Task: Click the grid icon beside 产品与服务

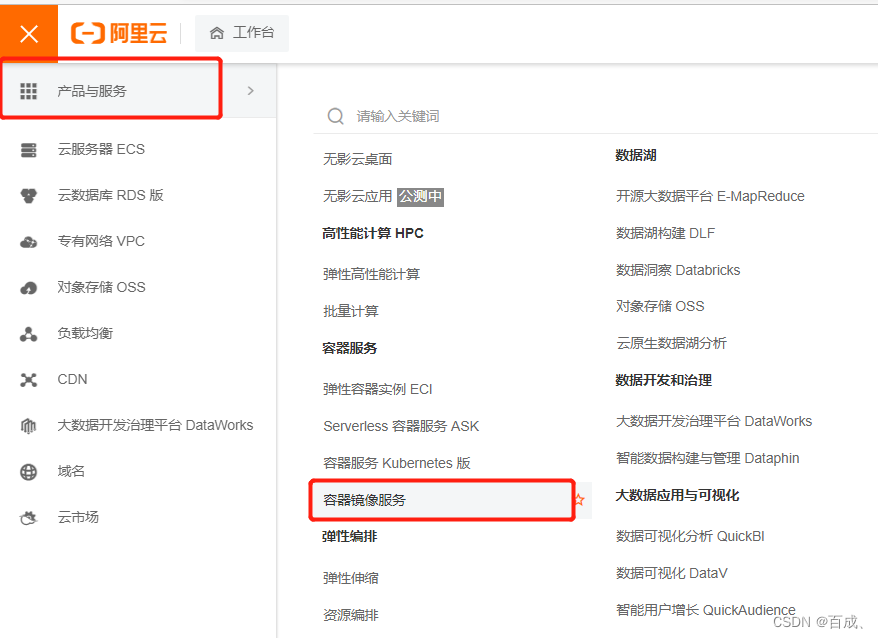Action: point(29,91)
